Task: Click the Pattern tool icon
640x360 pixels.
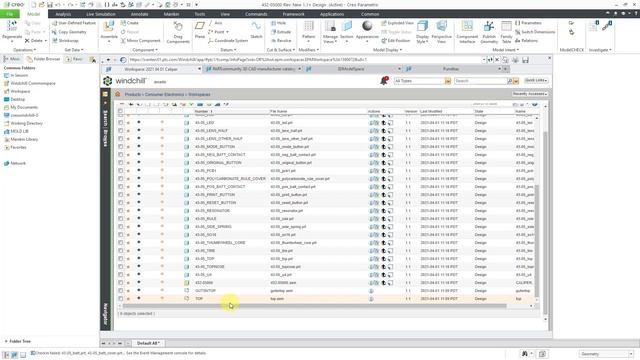Action: (x=309, y=27)
